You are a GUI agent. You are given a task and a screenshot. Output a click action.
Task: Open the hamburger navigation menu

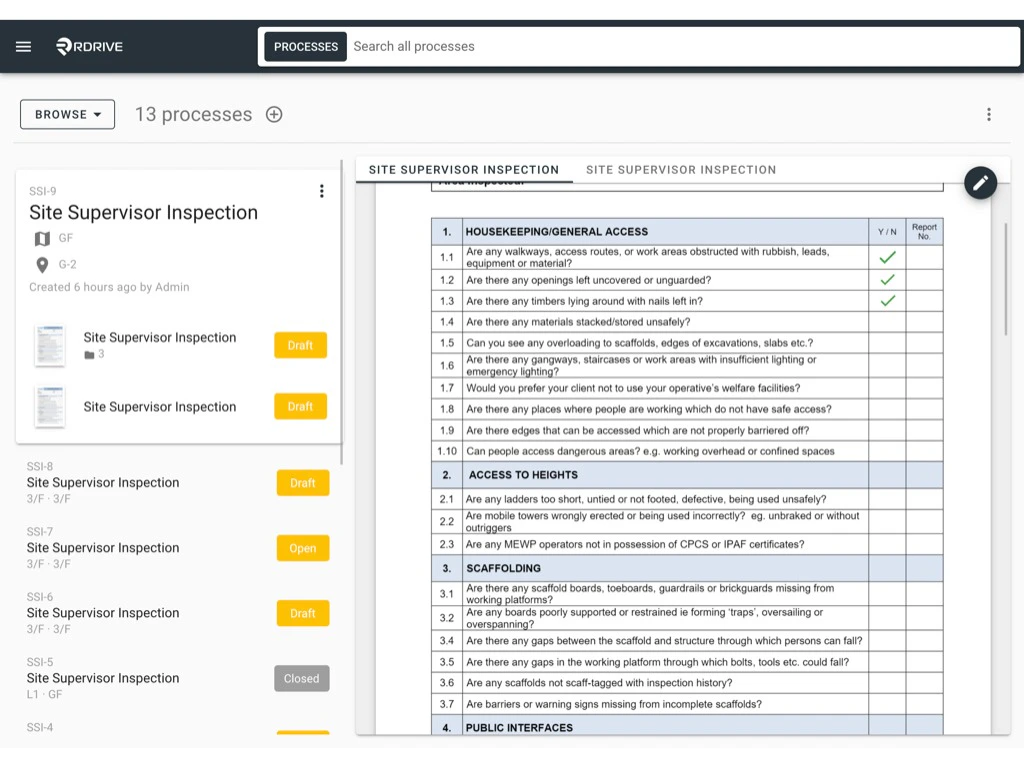[24, 46]
